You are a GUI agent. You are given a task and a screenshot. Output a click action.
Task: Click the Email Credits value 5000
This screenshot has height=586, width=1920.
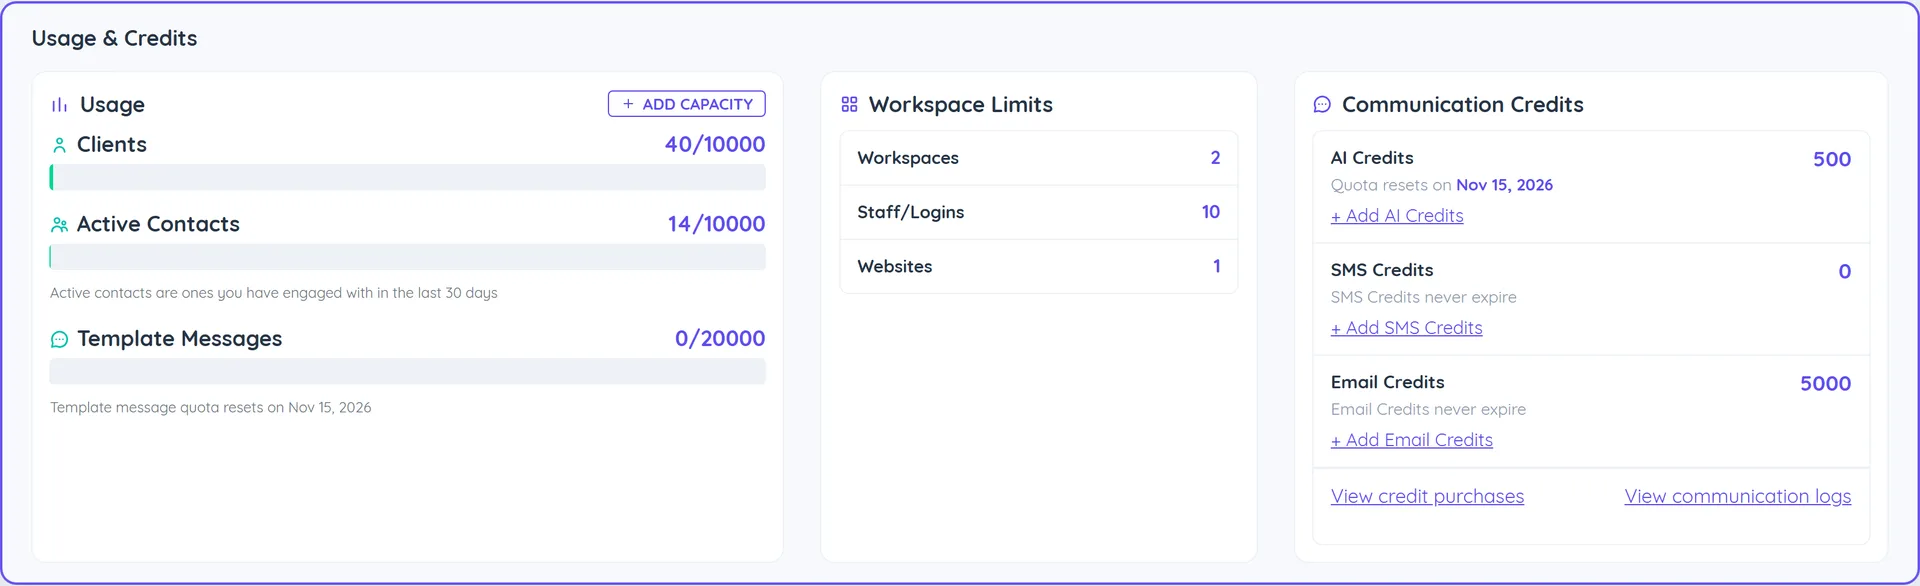coord(1826,383)
